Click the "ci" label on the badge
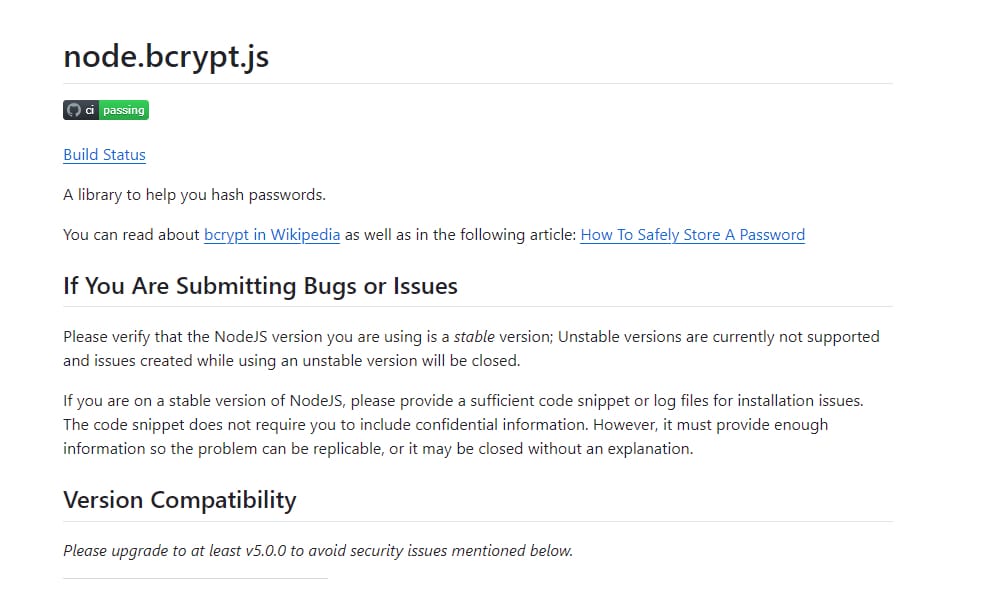The width and height of the screenshot is (1000, 600). click(90, 110)
